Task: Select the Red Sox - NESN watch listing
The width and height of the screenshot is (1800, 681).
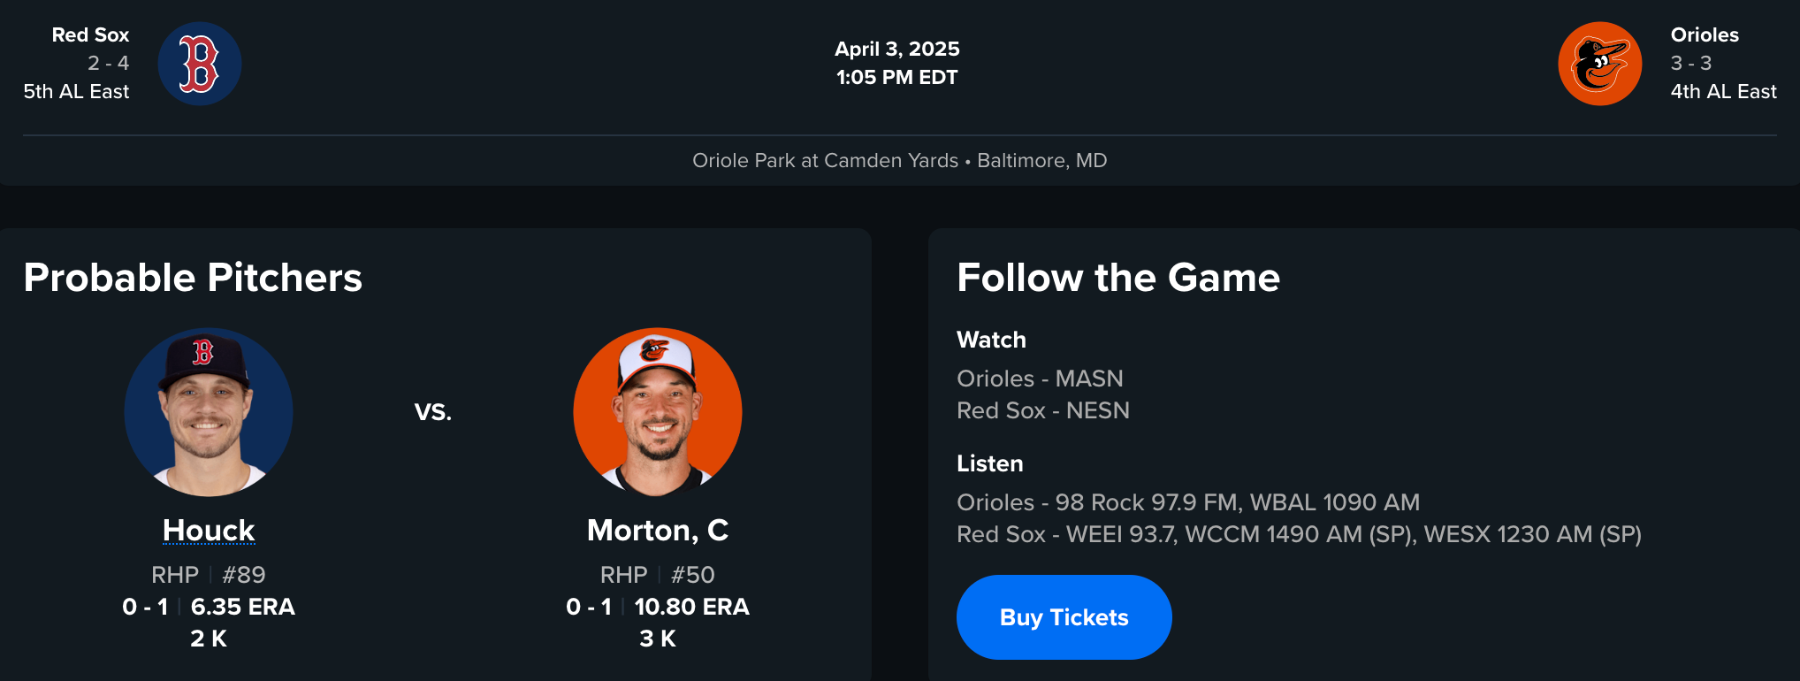Action: click(1043, 411)
